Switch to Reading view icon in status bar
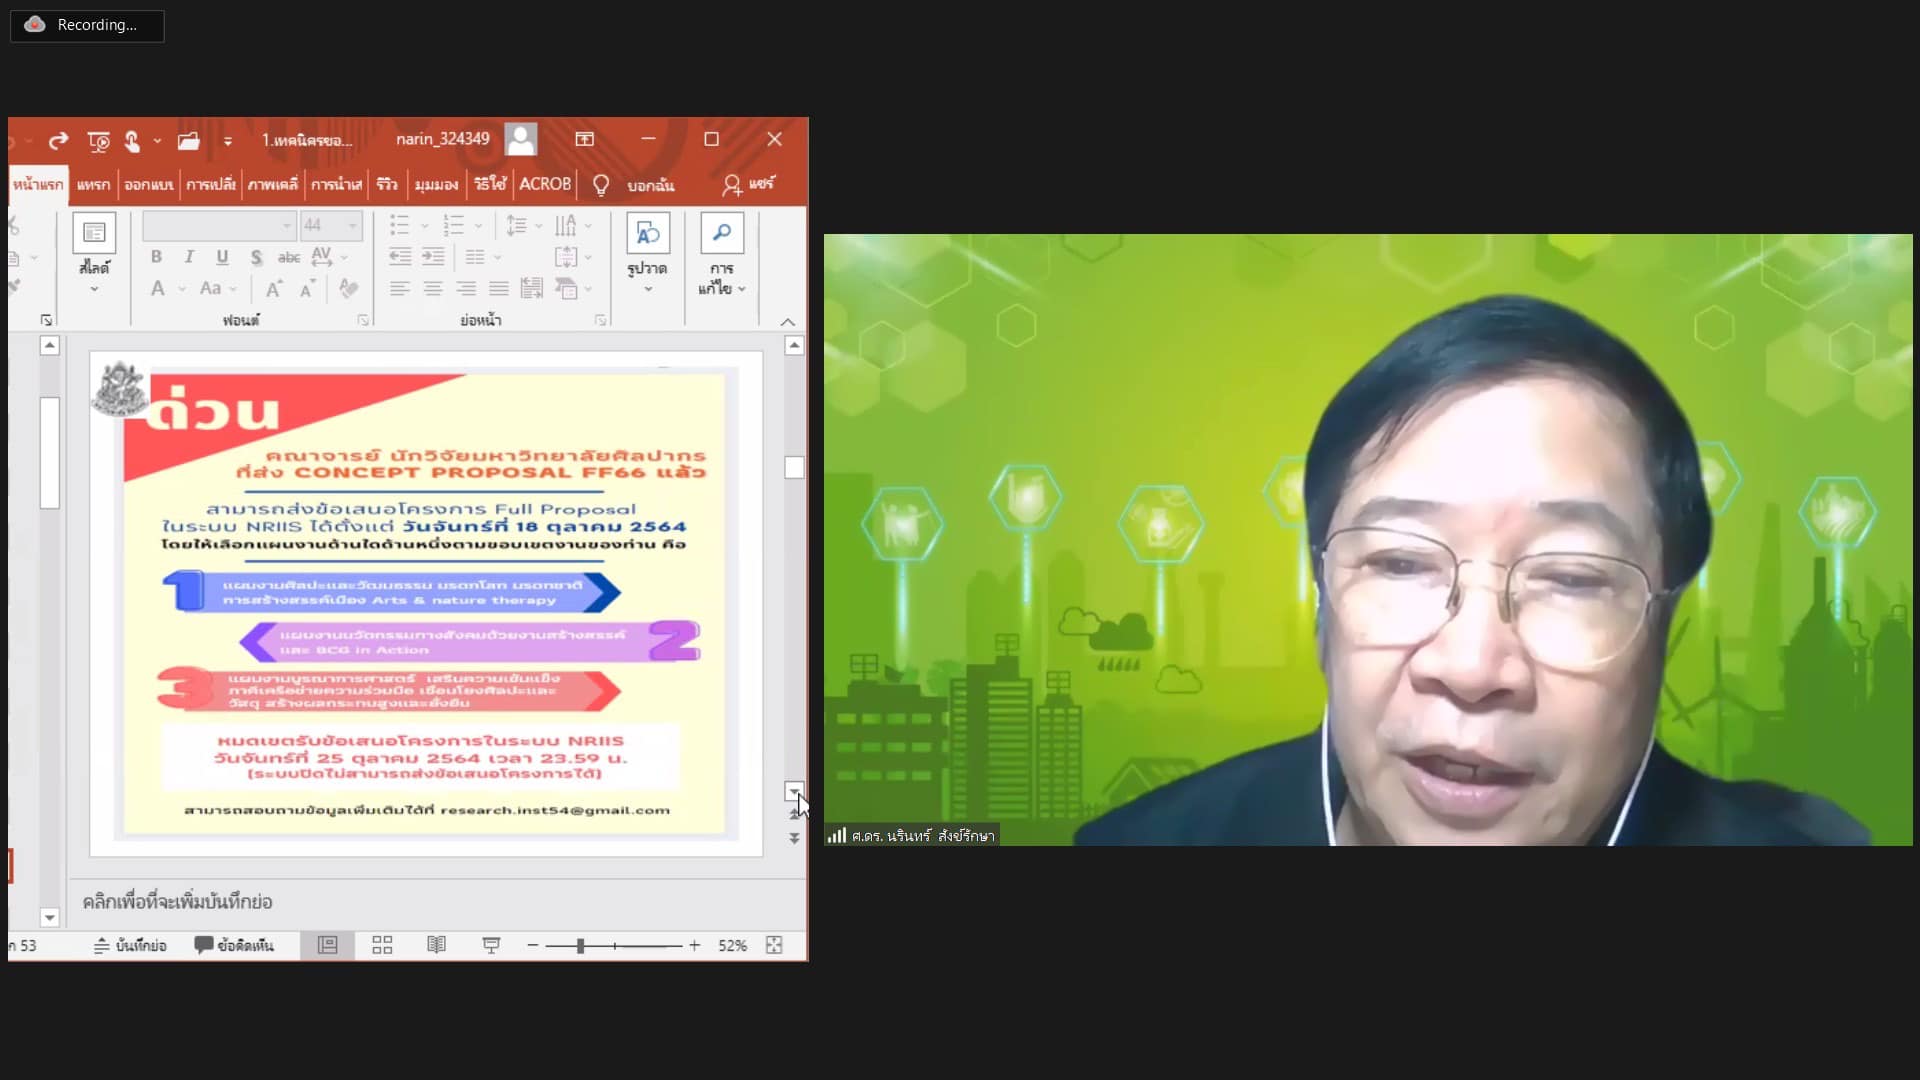The width and height of the screenshot is (1920, 1080). click(x=437, y=945)
